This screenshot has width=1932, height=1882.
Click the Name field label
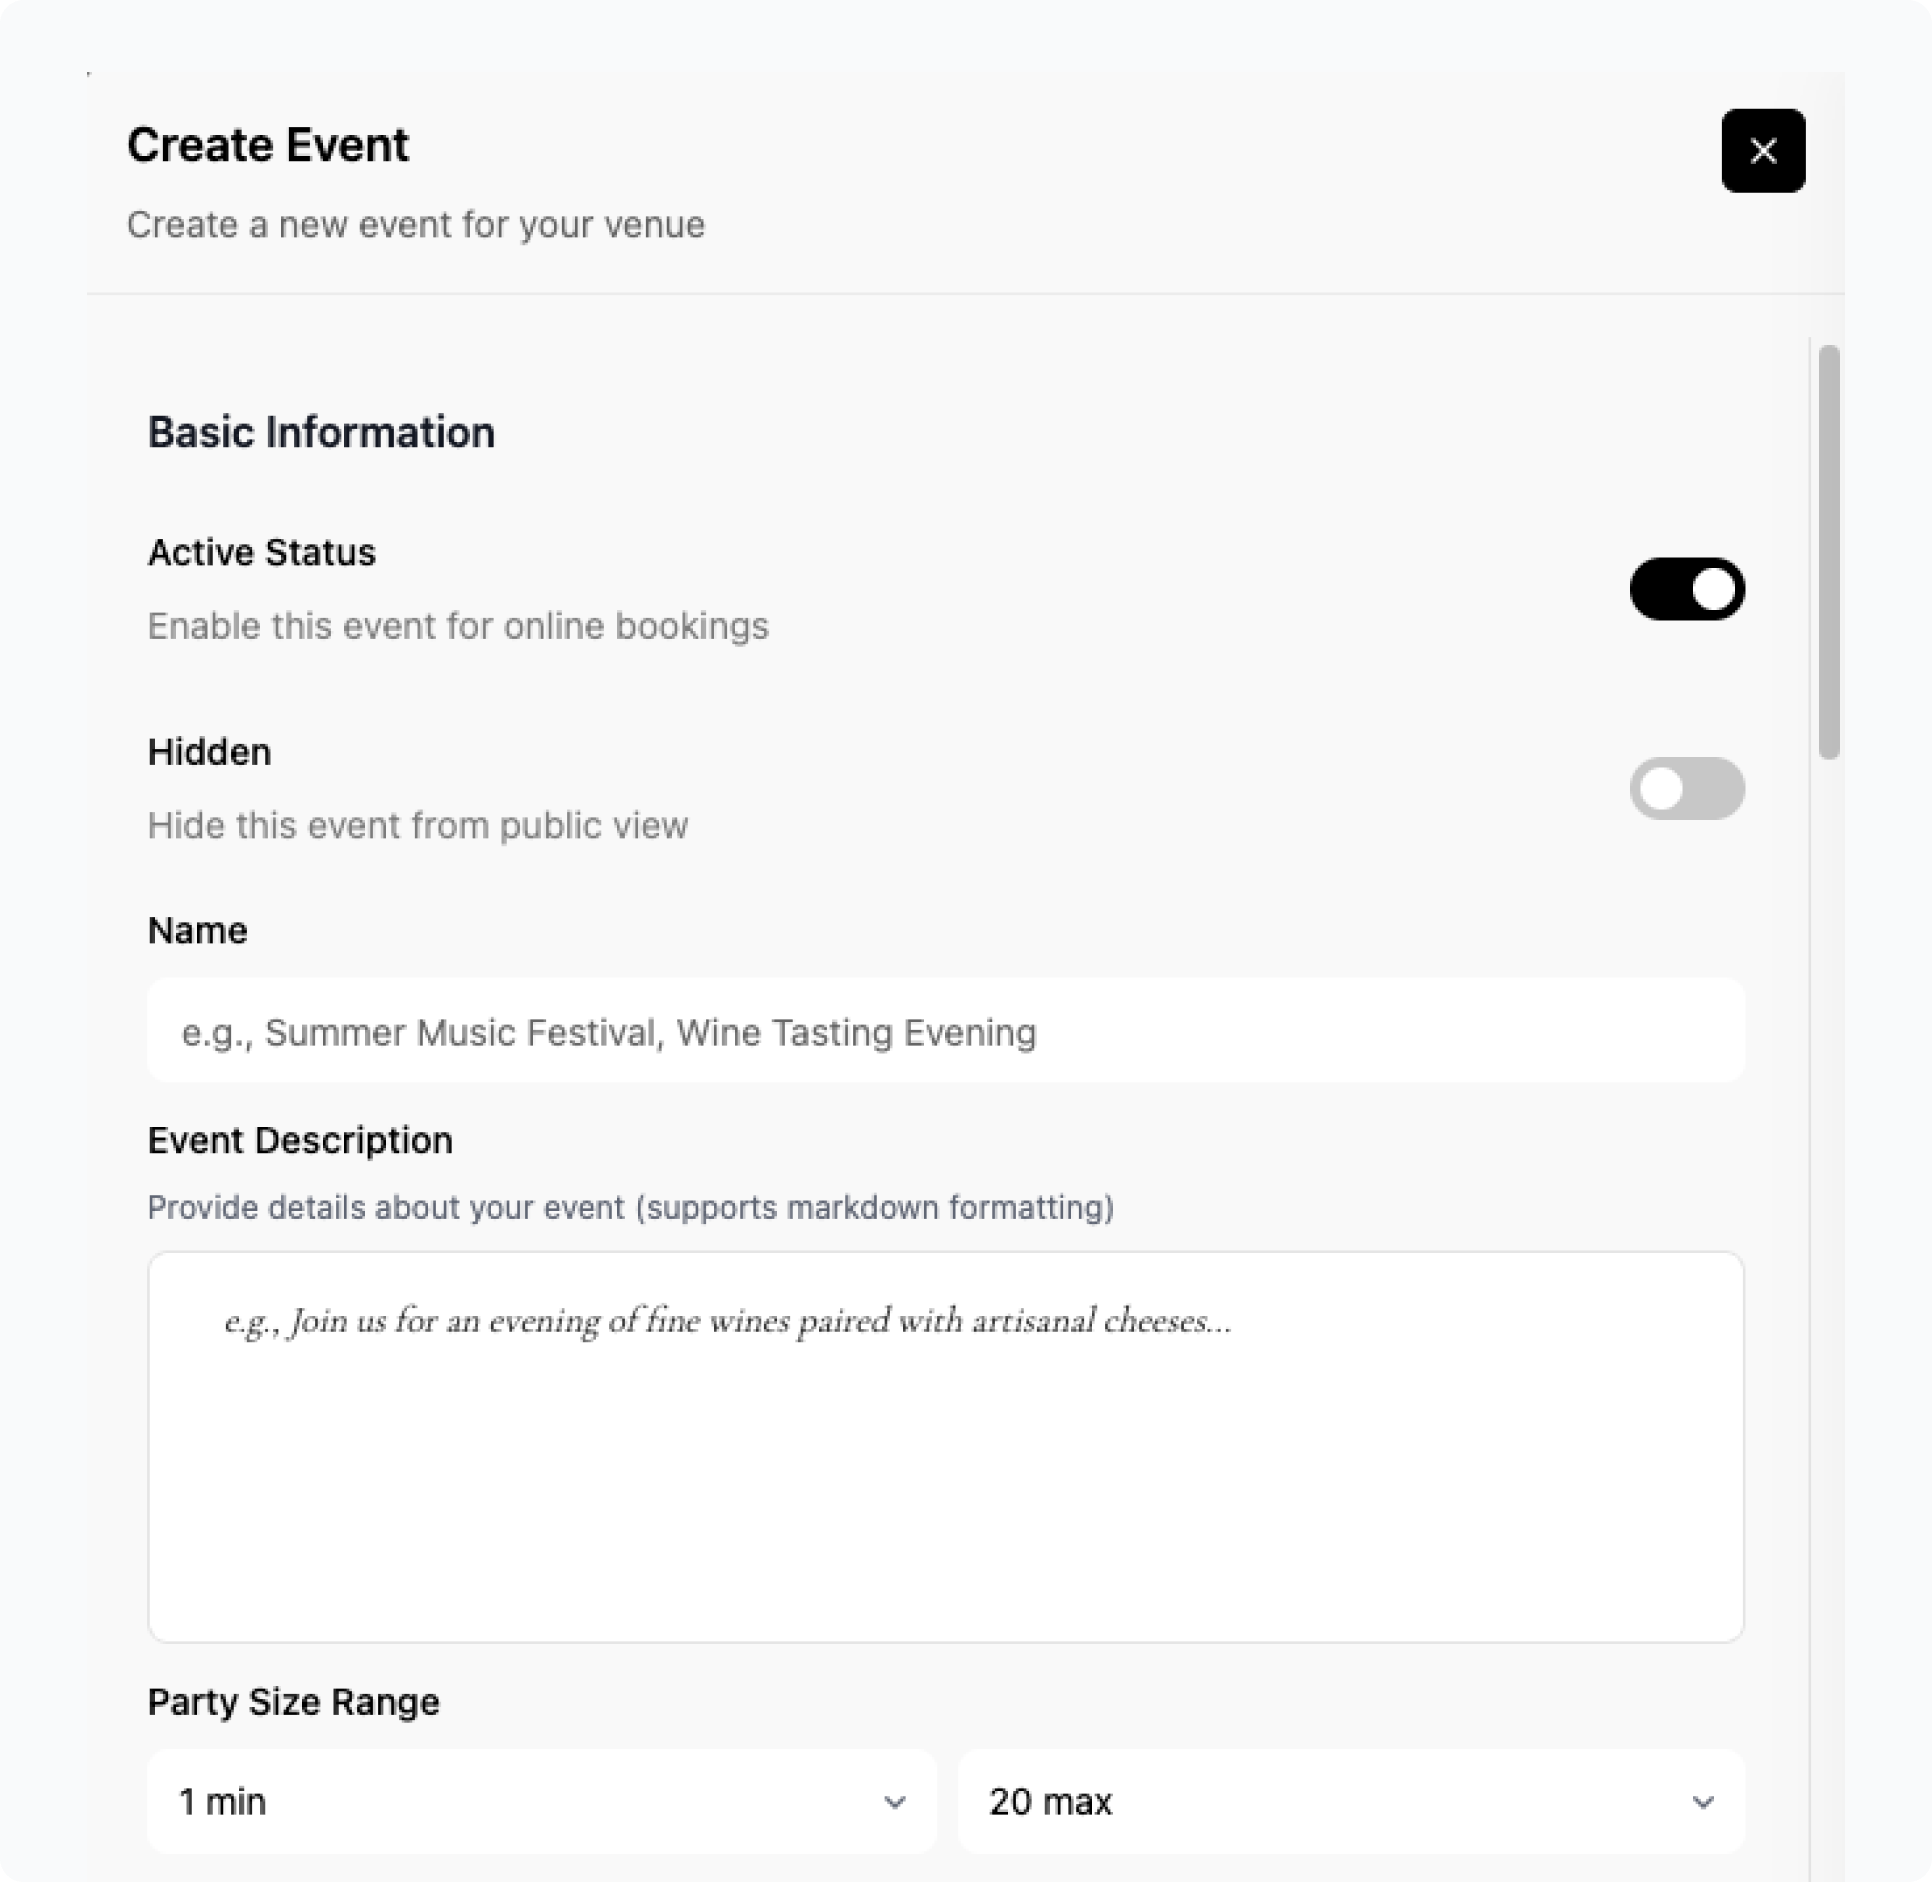(x=197, y=931)
